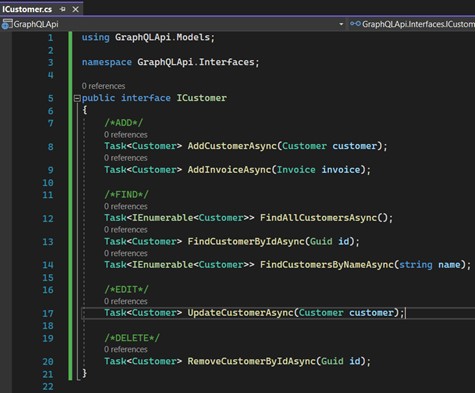Open 0 references lens above UpdateCustomerAsync
This screenshot has height=393, width=475.
coord(126,301)
